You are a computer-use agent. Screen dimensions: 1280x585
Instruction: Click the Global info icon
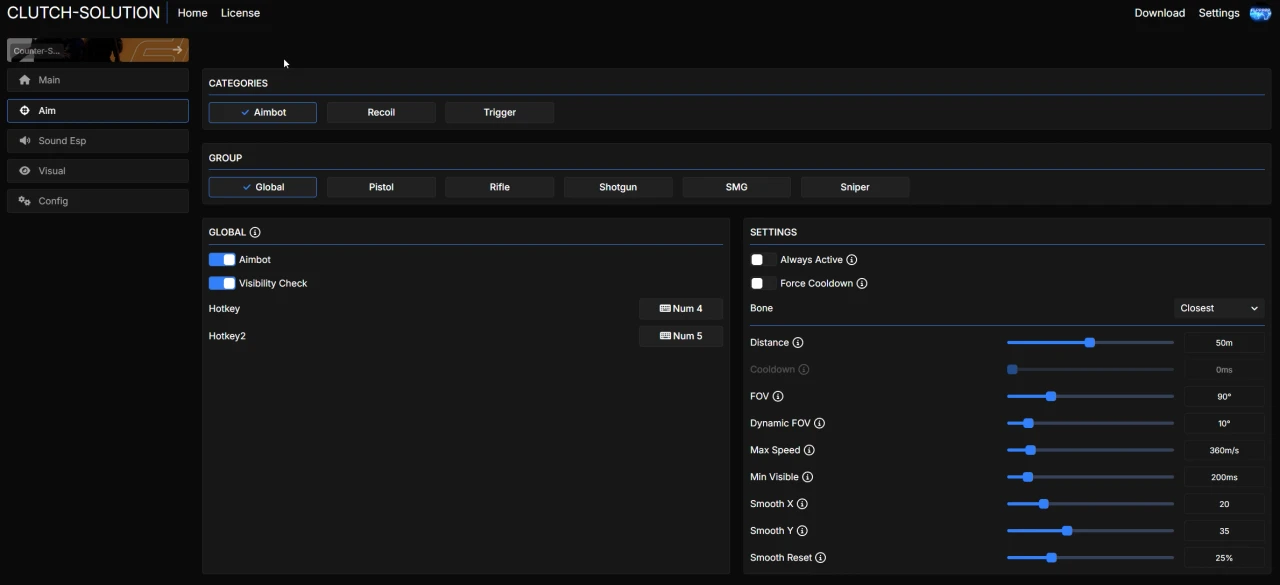tap(255, 232)
